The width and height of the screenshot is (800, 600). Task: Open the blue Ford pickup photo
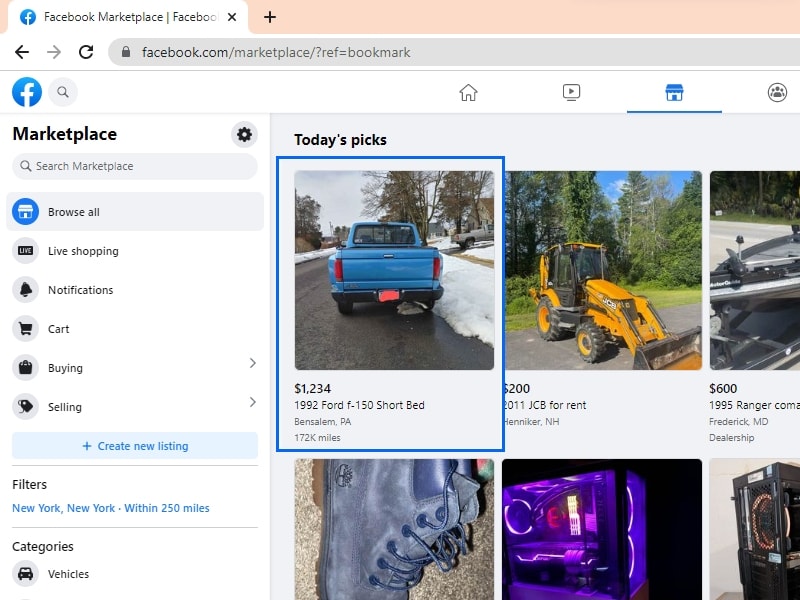coord(394,270)
